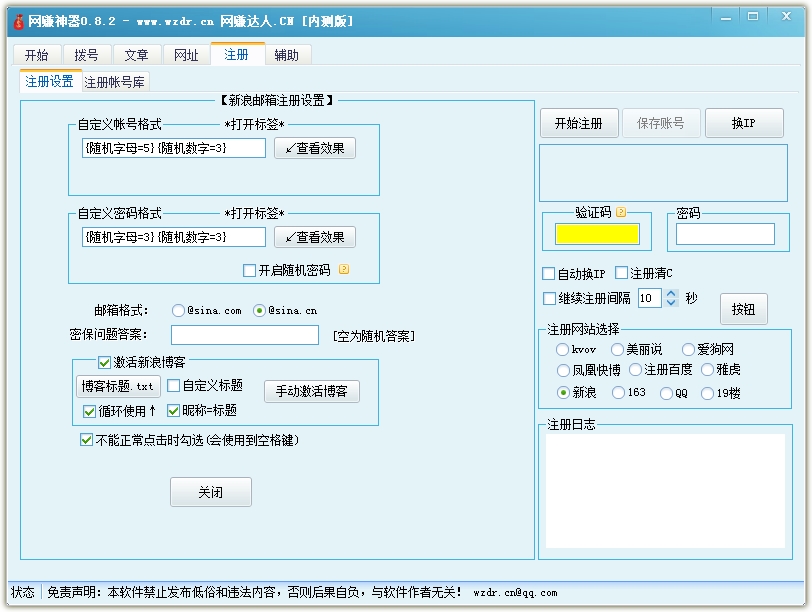Increase the 继续注册间隔 seconds with up arrow

pos(671,294)
